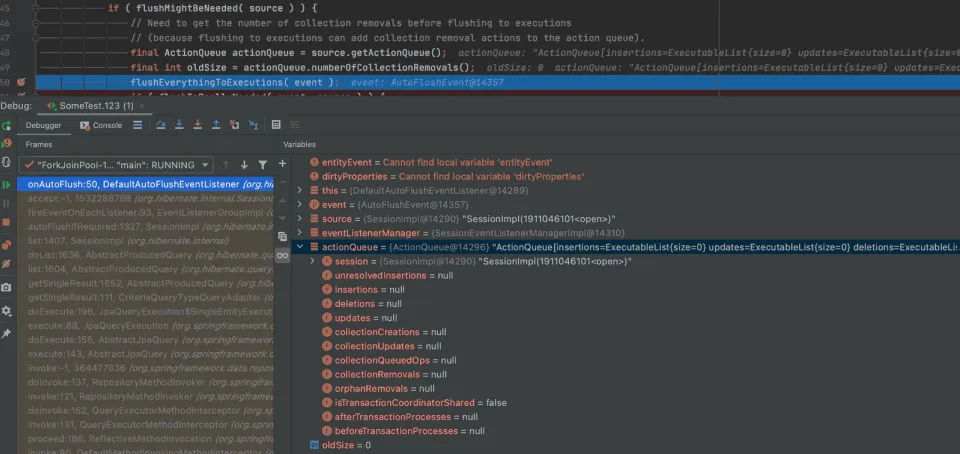Open debugger settings gear icon

coord(6,311)
